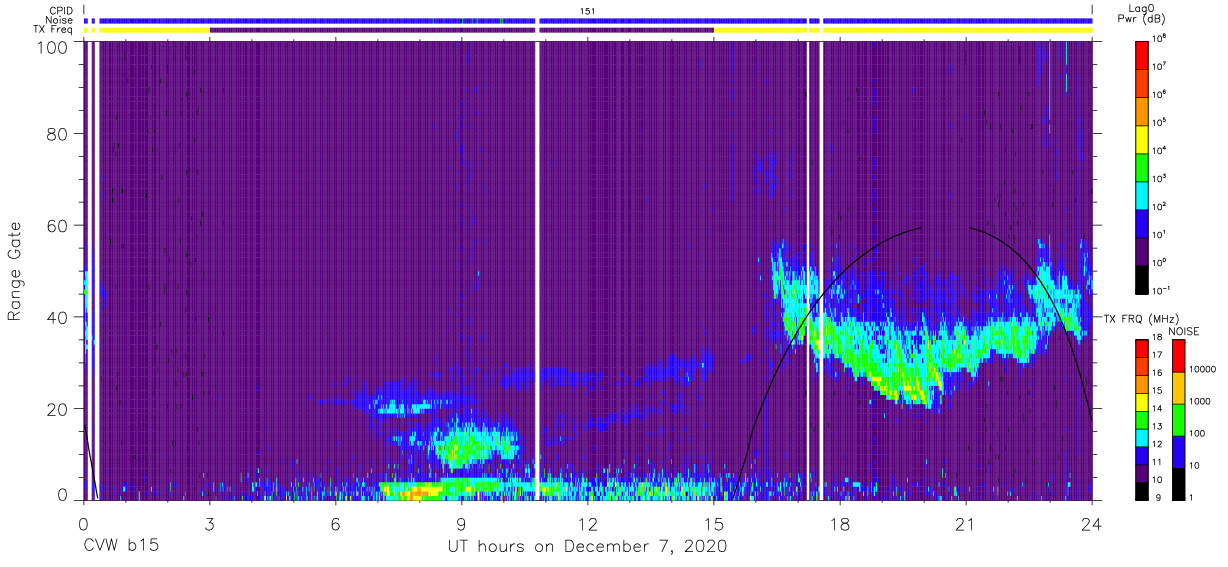This screenshot has height=567, width=1228.
Task: Click the red top segment of the NOISE colorbar
Action: tap(1179, 356)
